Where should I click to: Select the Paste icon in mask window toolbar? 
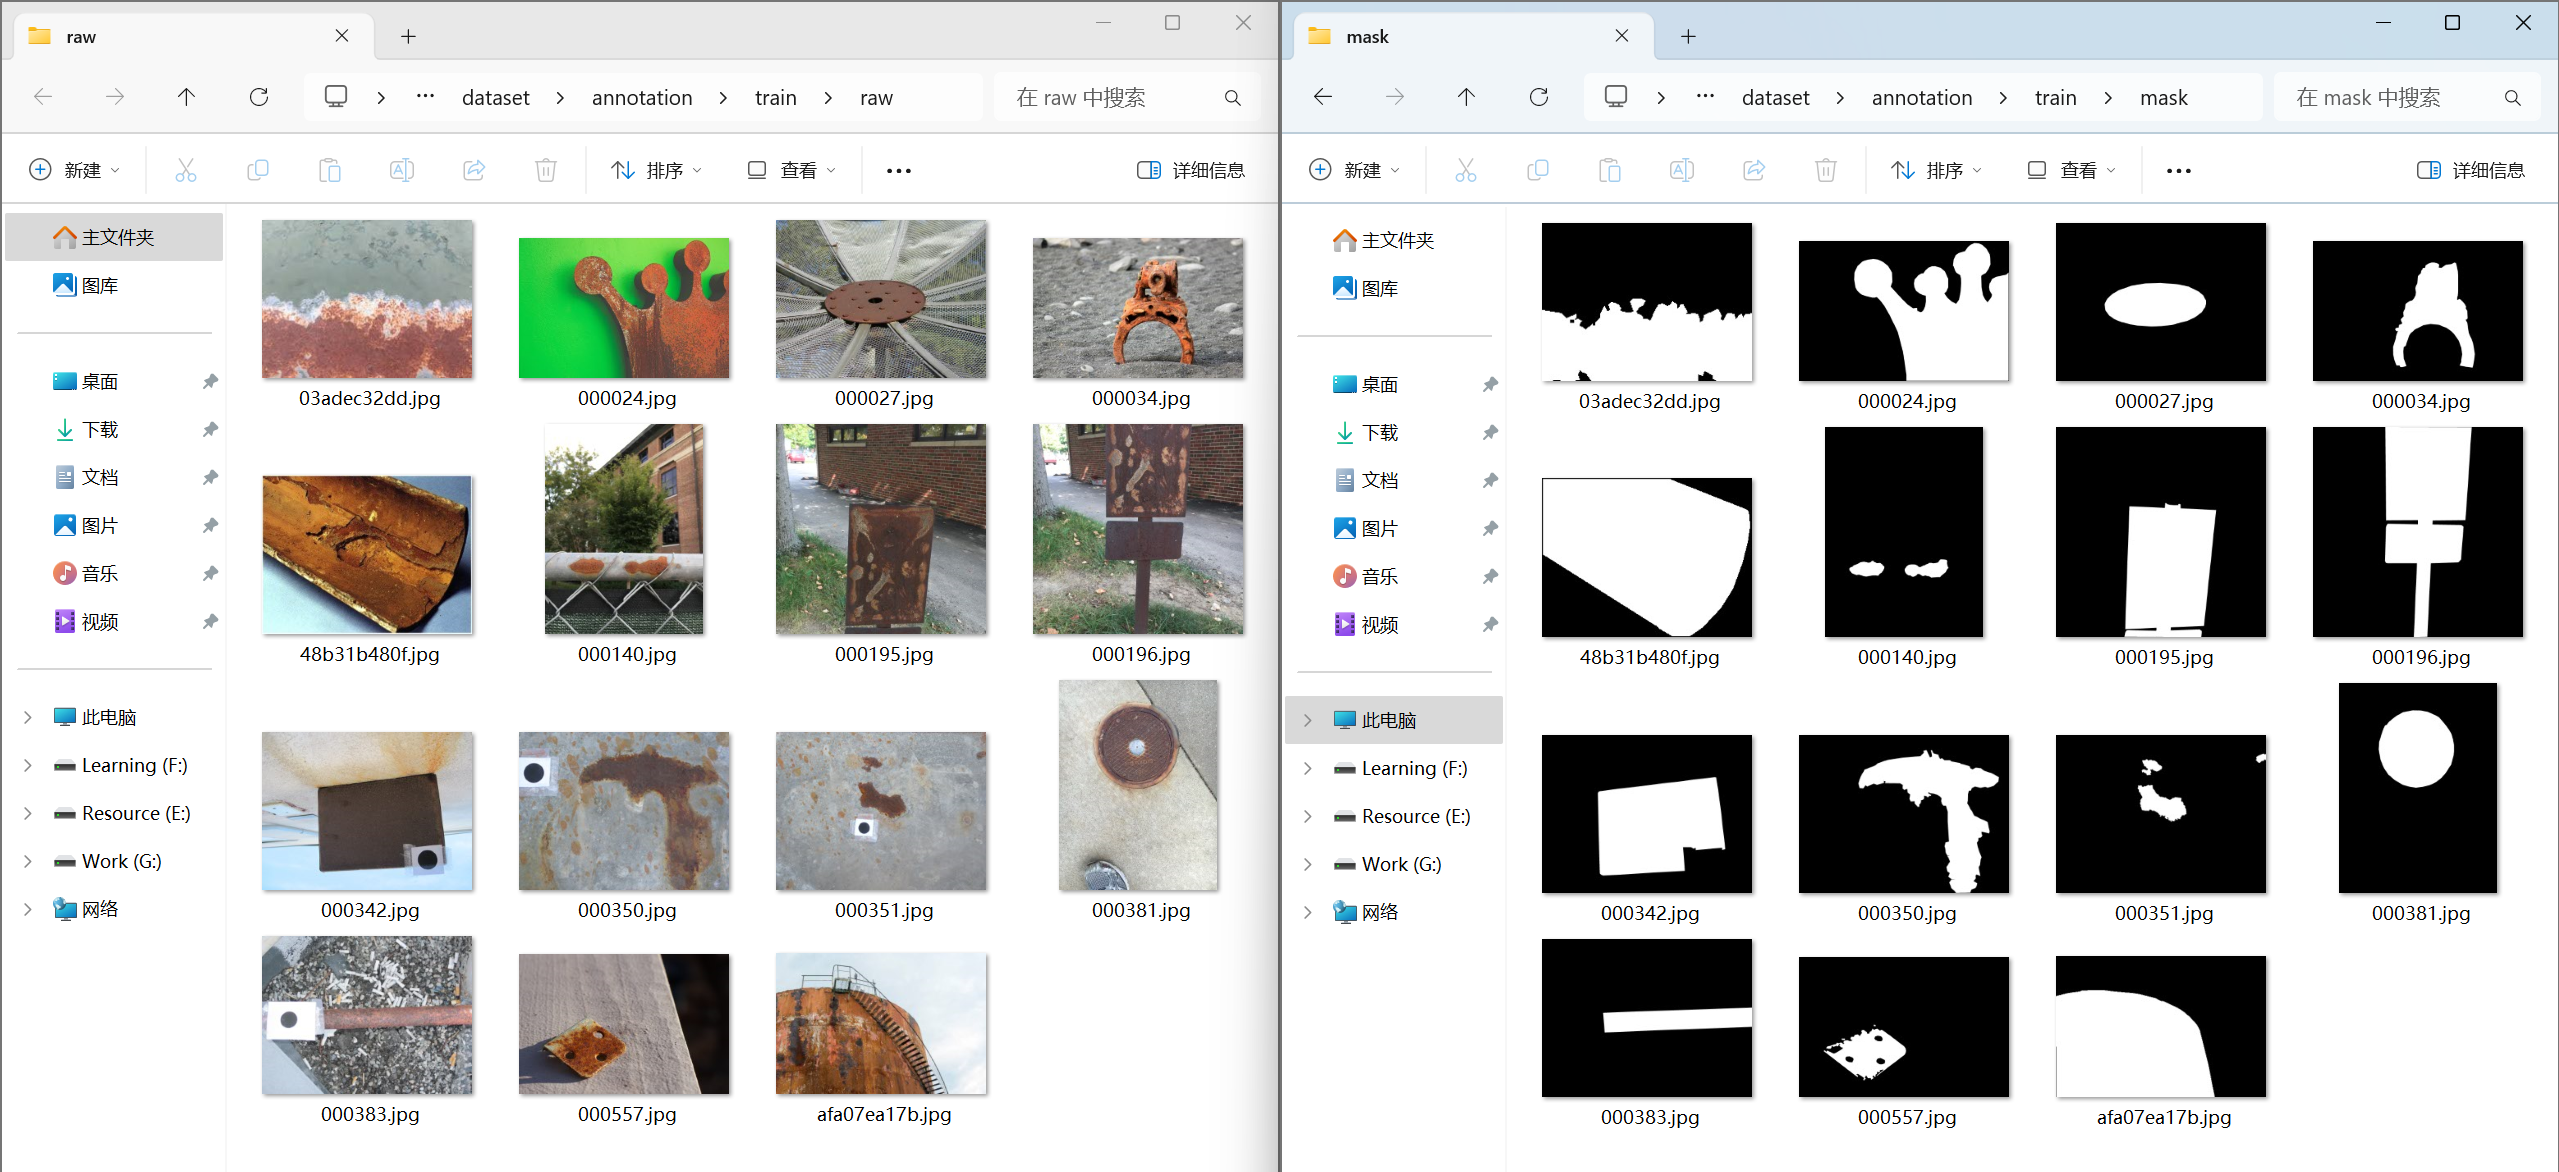click(1610, 169)
